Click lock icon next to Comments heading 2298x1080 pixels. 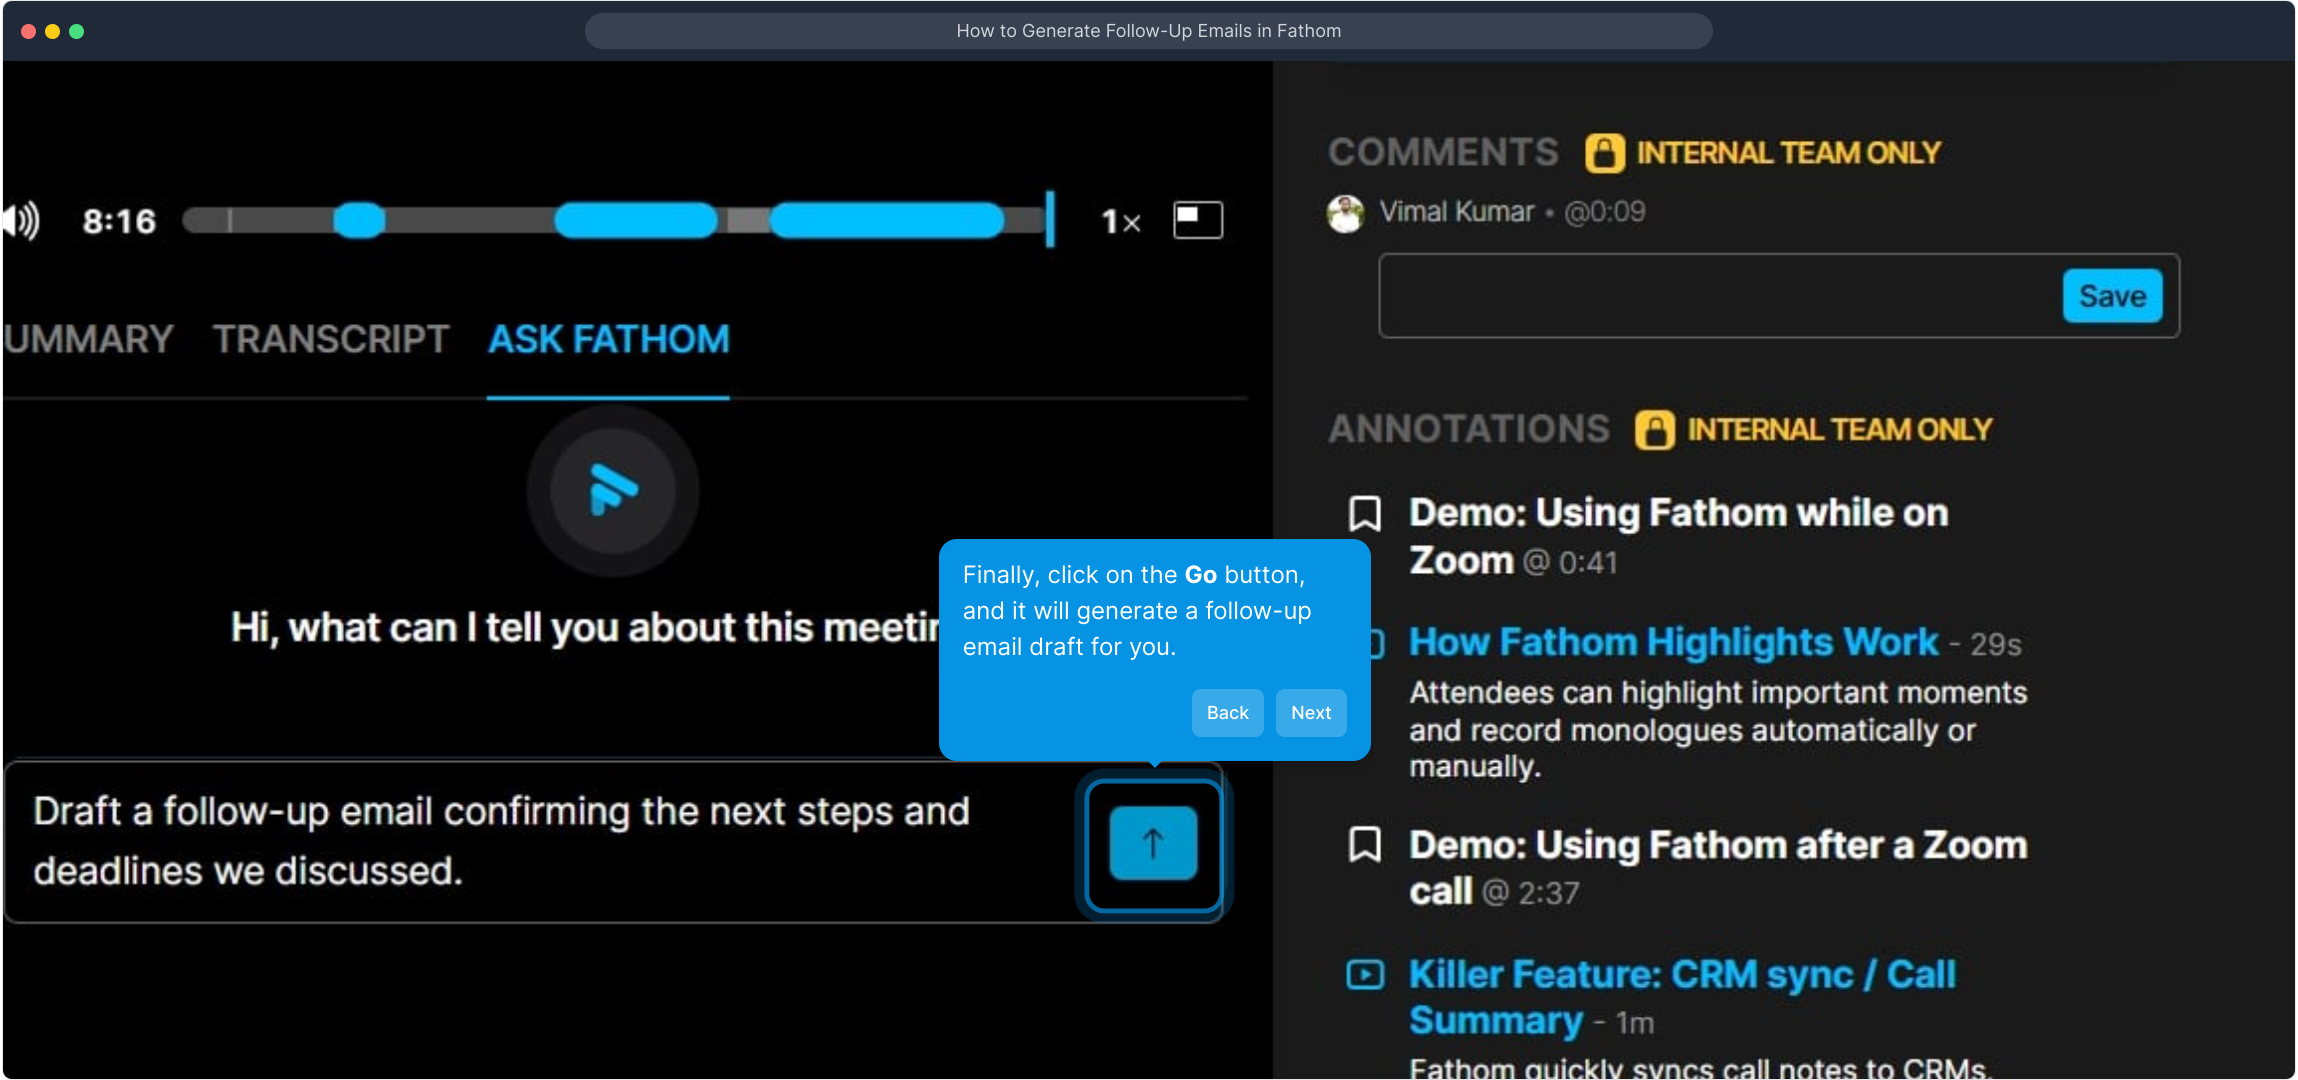point(1604,153)
